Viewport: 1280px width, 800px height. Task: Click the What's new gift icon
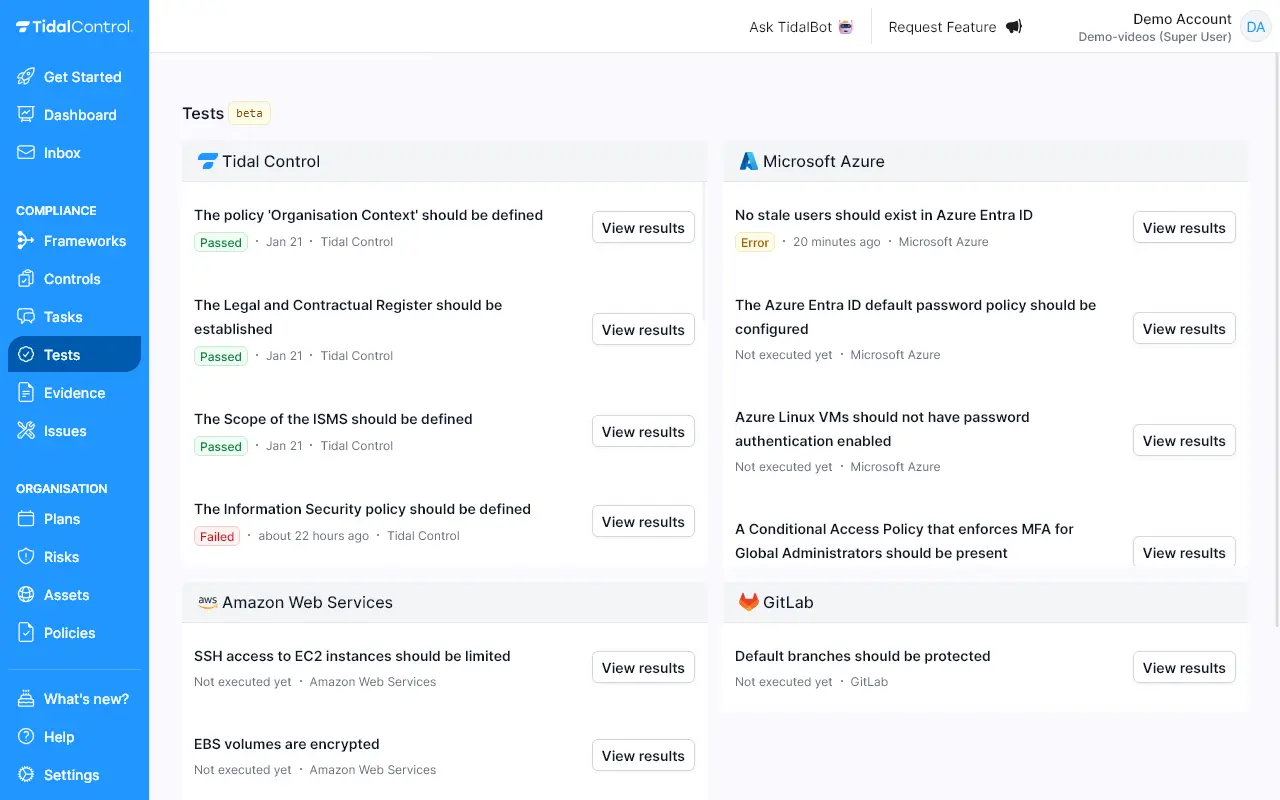tap(26, 699)
